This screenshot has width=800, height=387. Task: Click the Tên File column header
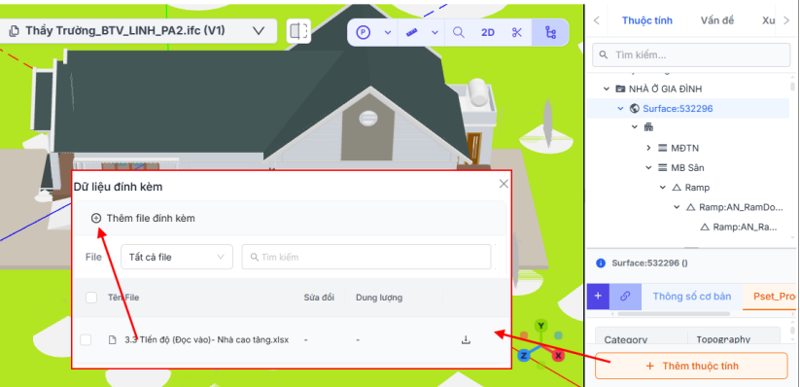pyautogui.click(x=123, y=297)
